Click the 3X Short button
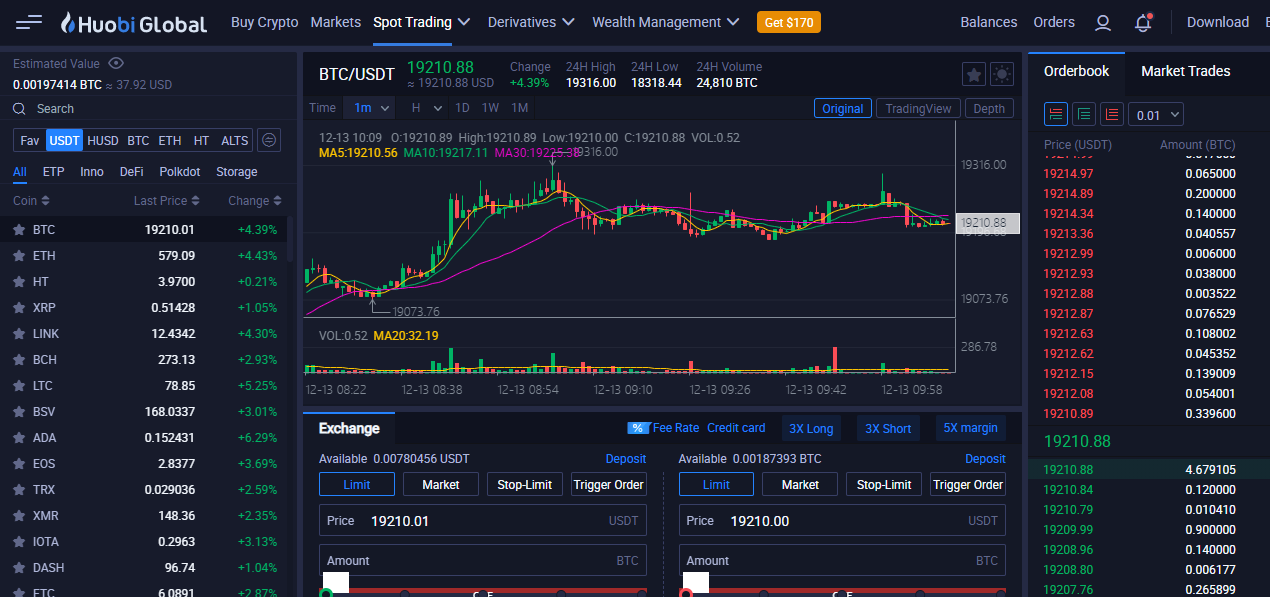This screenshot has width=1270, height=597. (x=888, y=429)
